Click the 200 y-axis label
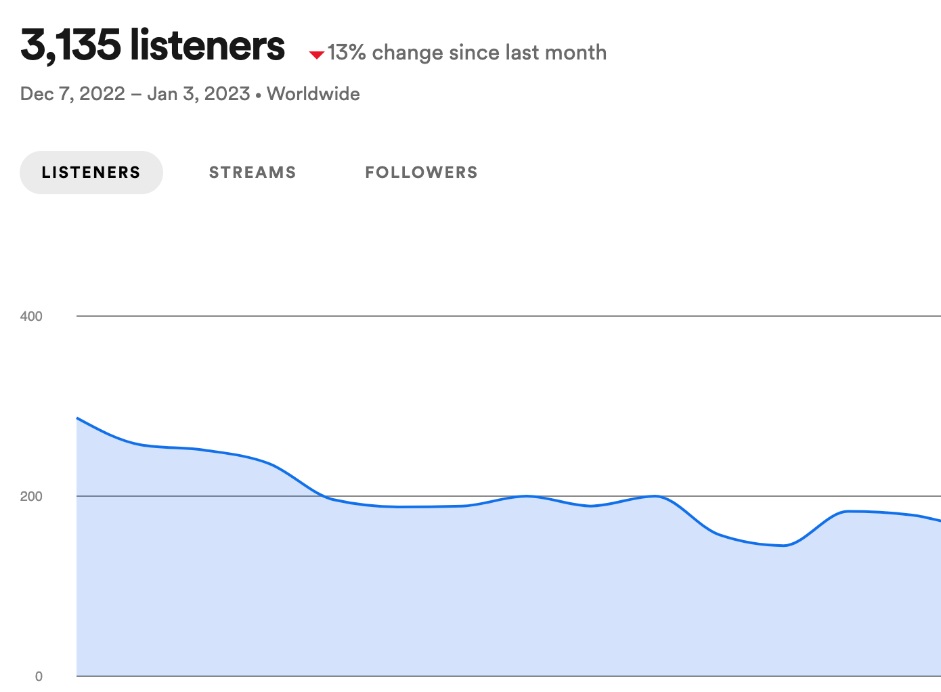941x692 pixels. (32, 496)
